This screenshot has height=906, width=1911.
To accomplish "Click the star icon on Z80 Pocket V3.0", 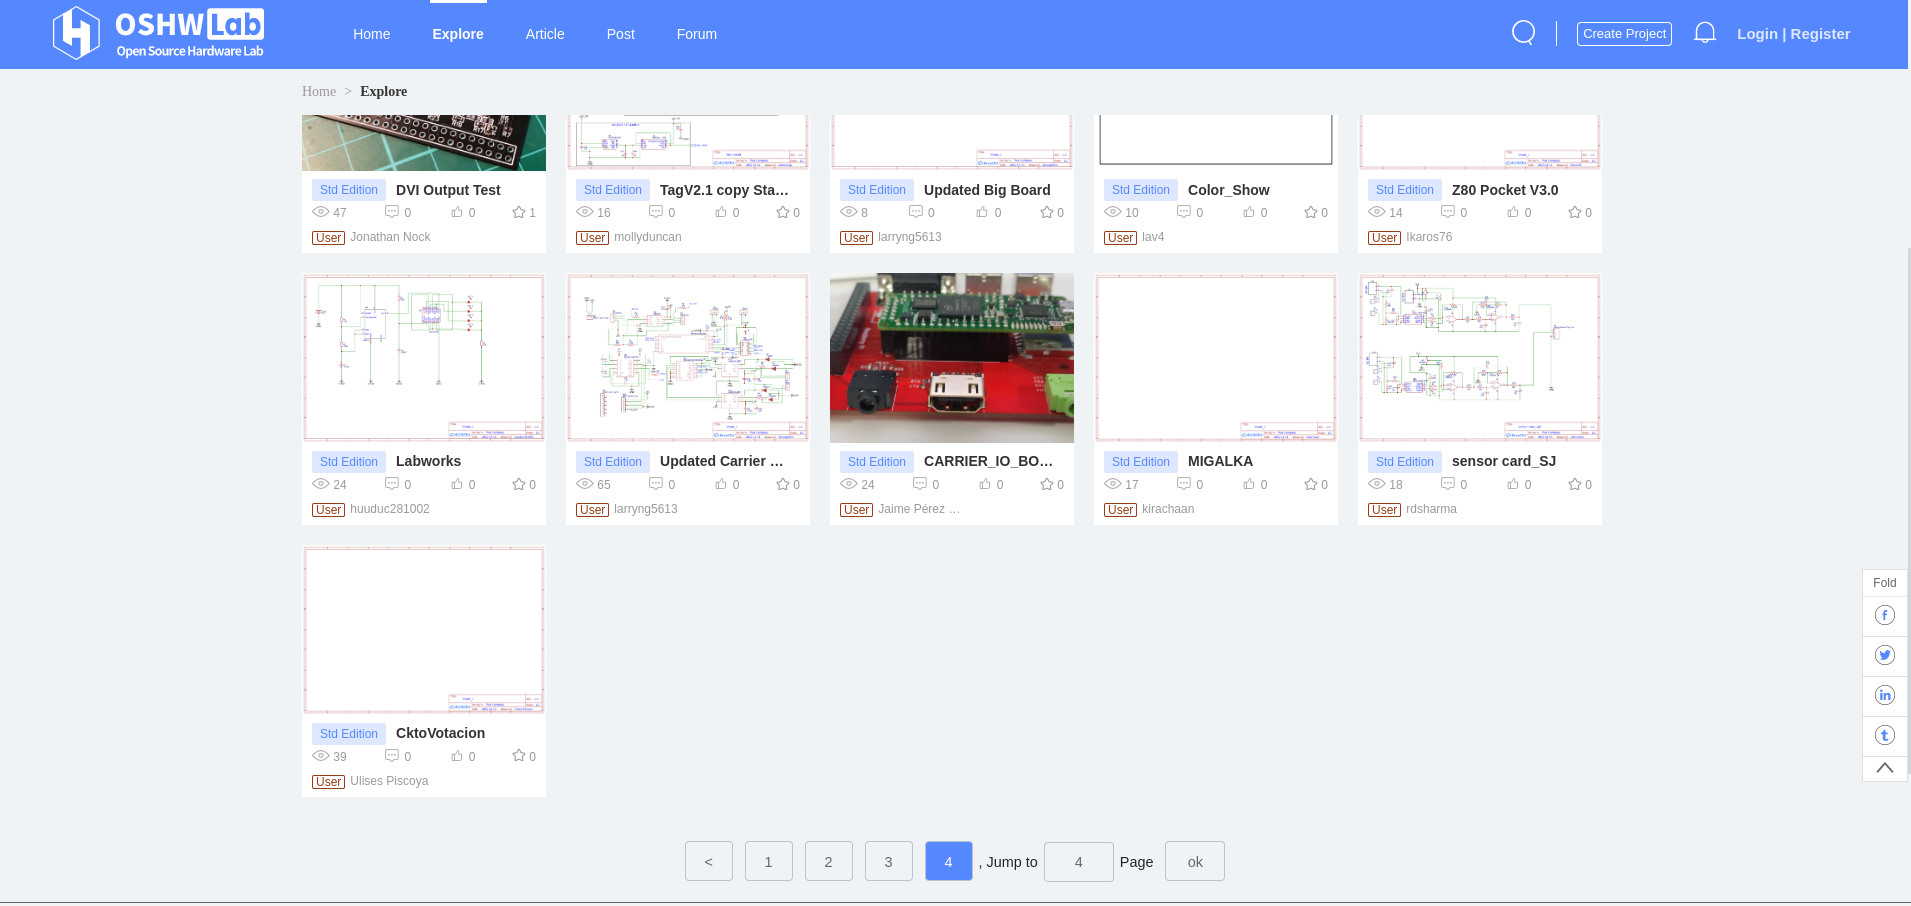I will (x=1575, y=212).
